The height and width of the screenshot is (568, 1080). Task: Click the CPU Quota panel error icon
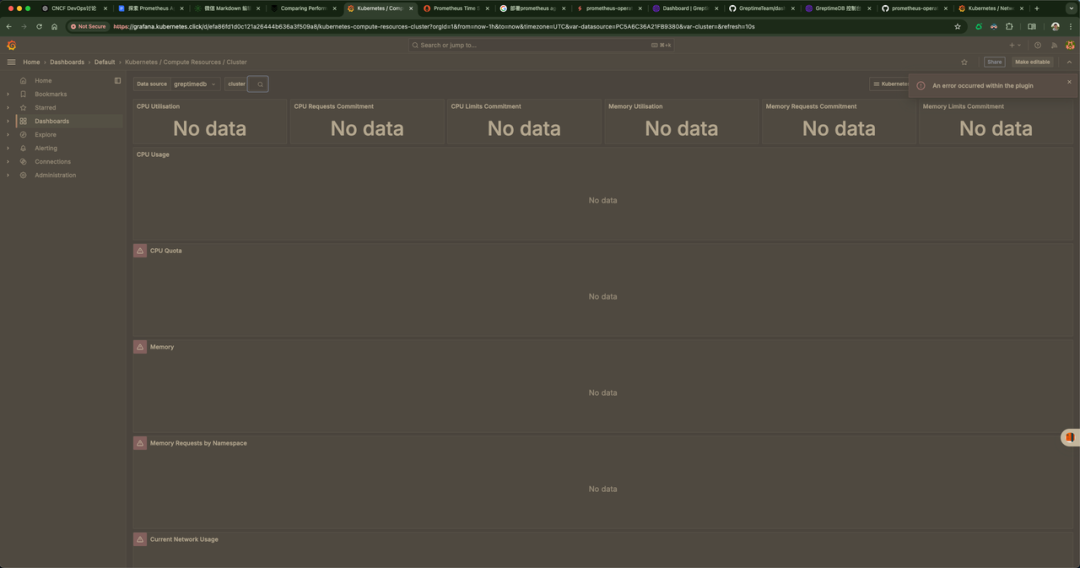click(x=140, y=250)
